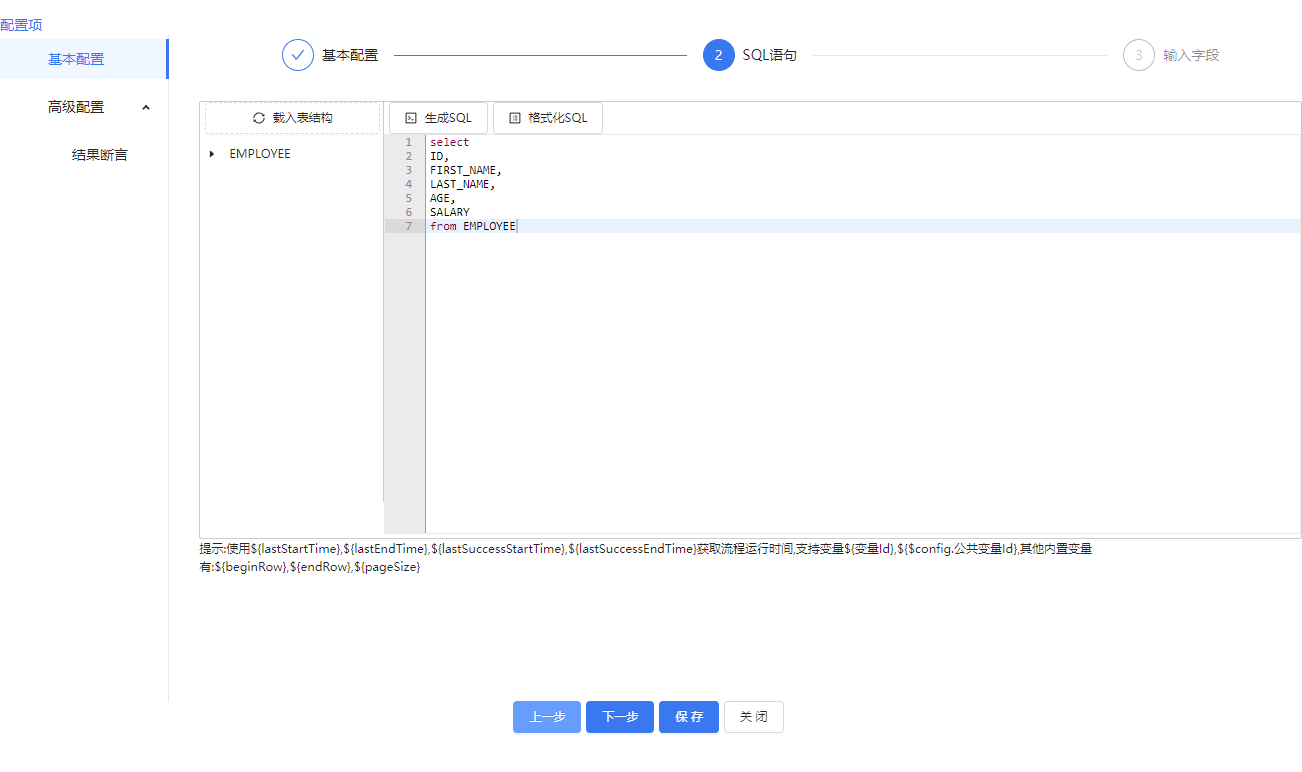Click the 生成SQL button
The image size is (1302, 772).
point(438,118)
